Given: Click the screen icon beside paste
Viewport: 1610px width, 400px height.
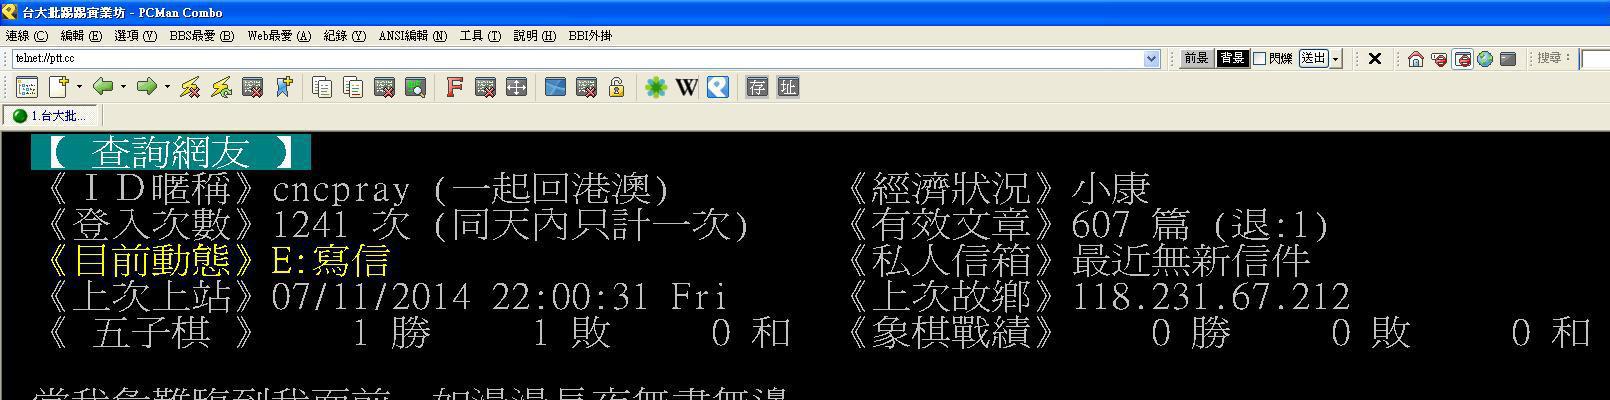Looking at the screenshot, I should (x=384, y=87).
